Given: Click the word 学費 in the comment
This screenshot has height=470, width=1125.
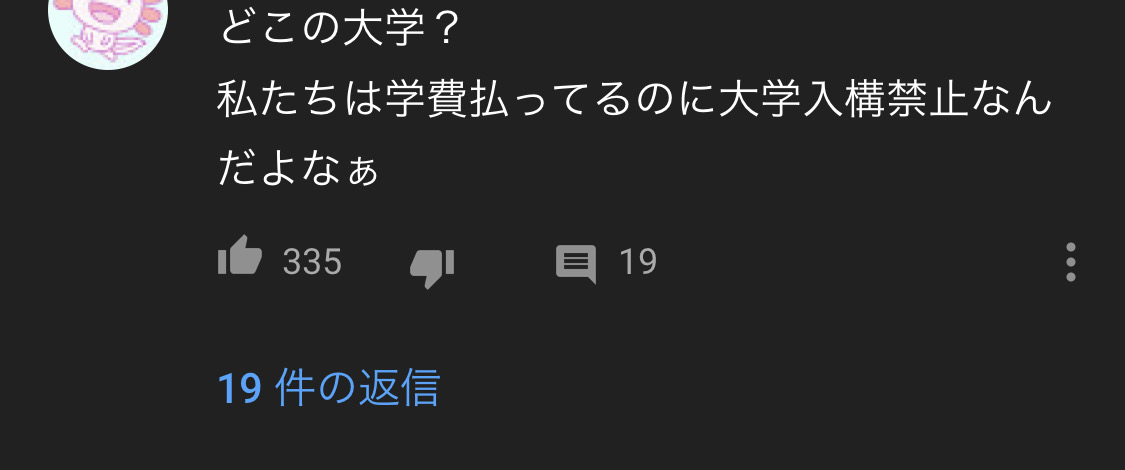Looking at the screenshot, I should (x=425, y=100).
